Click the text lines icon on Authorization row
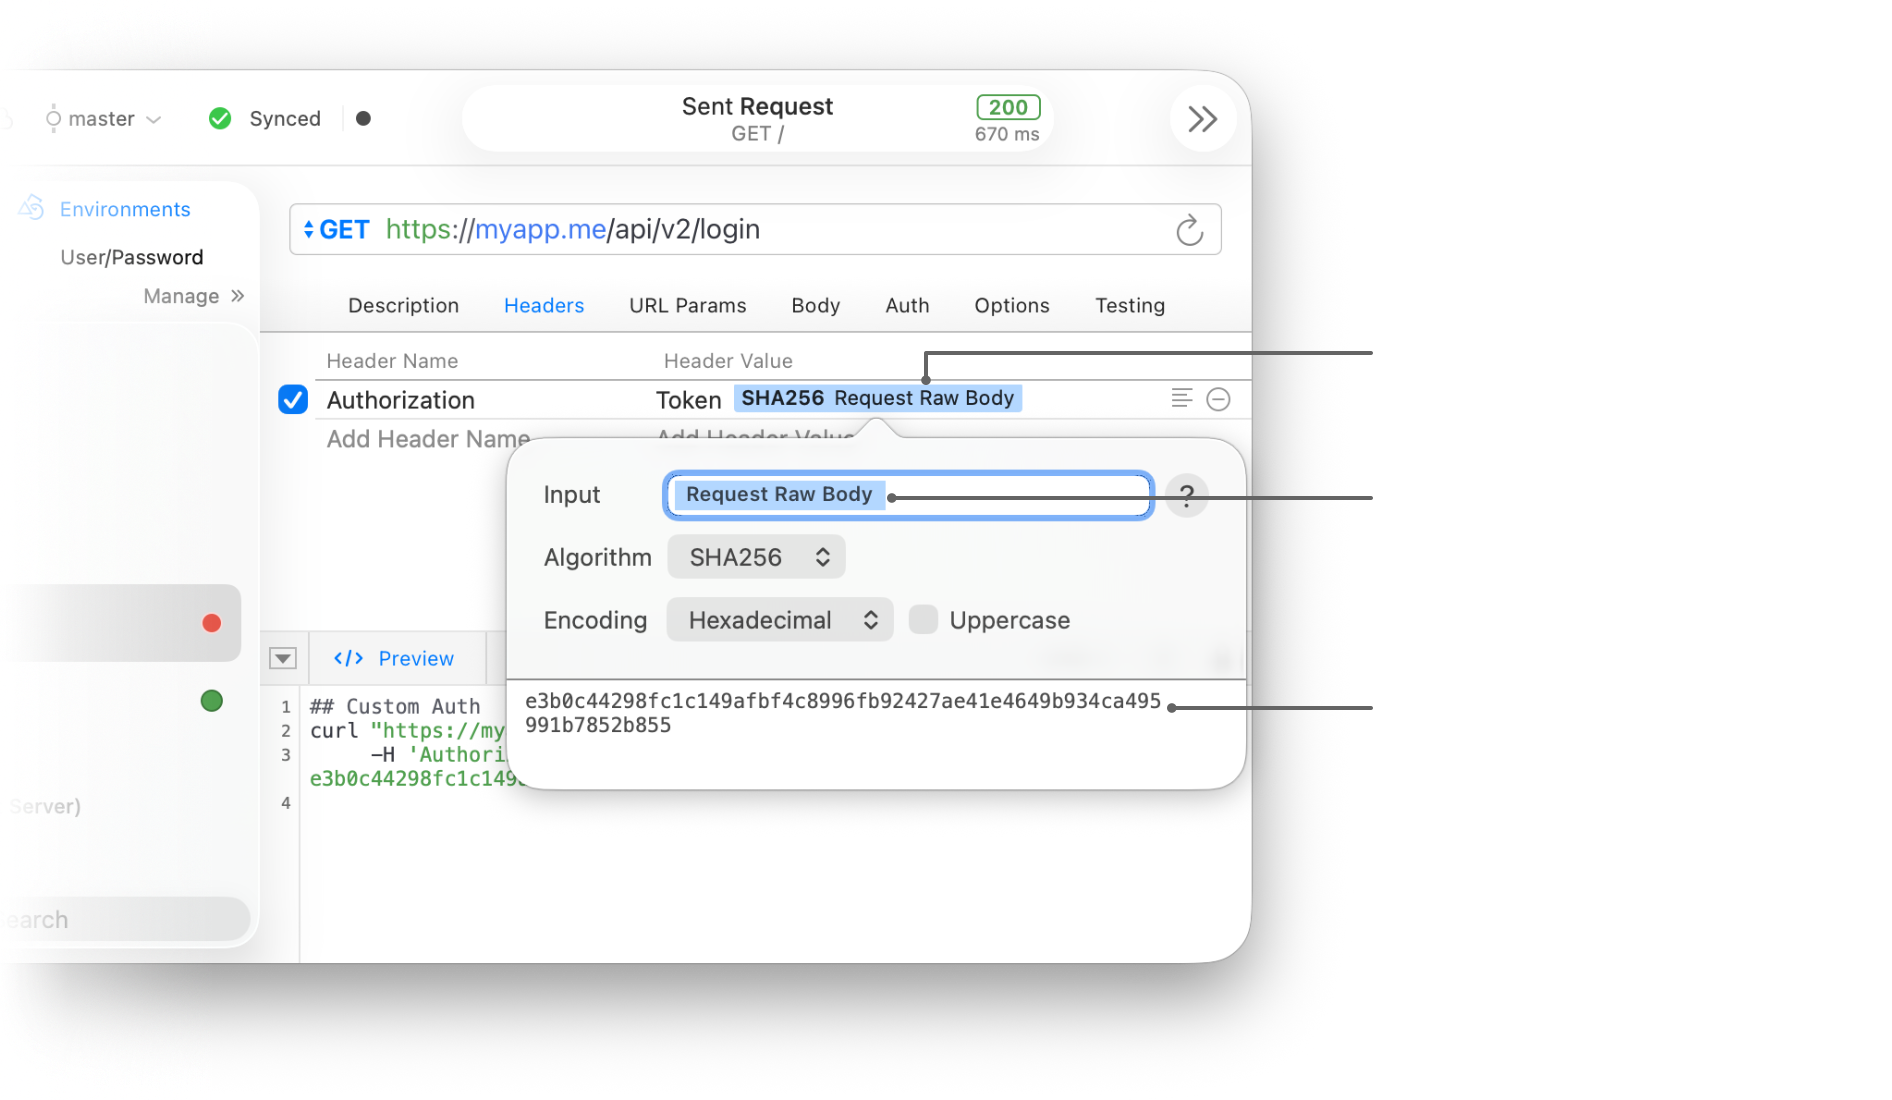Image resolution: width=1892 pixels, height=1100 pixels. tap(1182, 398)
